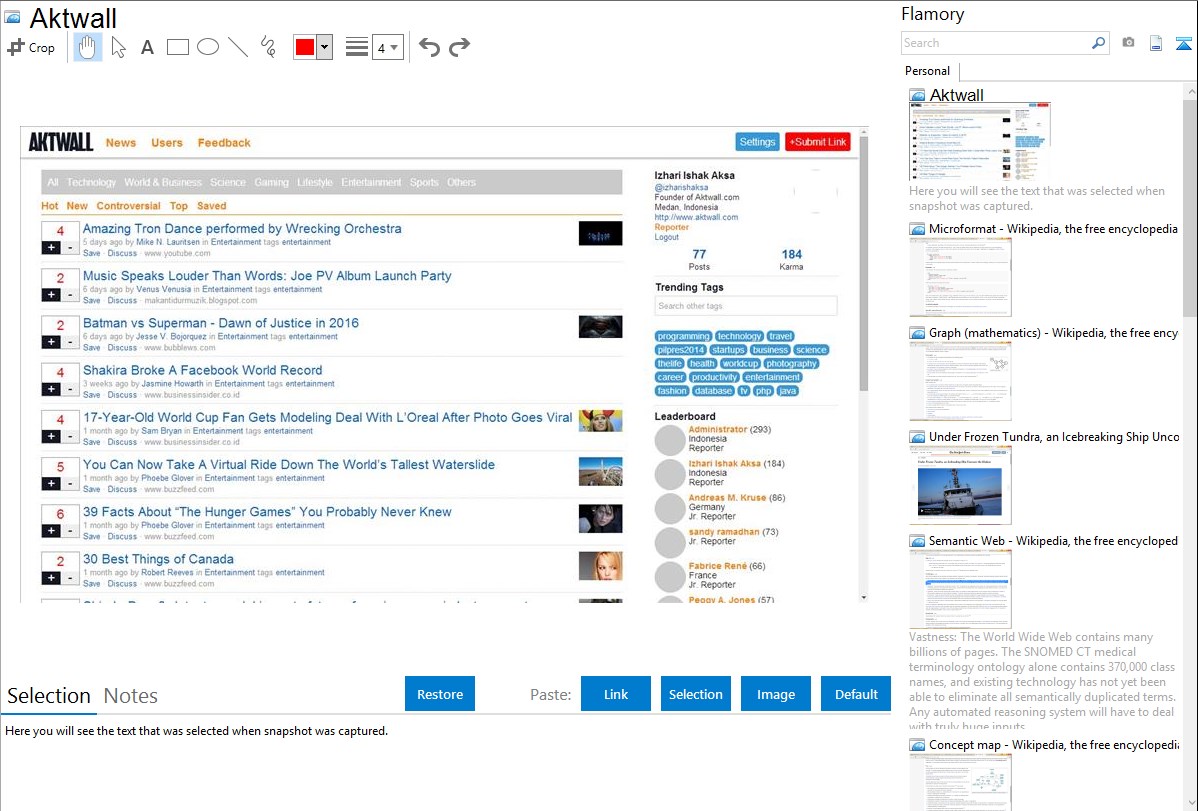Open the Under Frozen Tundra snapshot thumbnail
The width and height of the screenshot is (1198, 811).
(960, 485)
